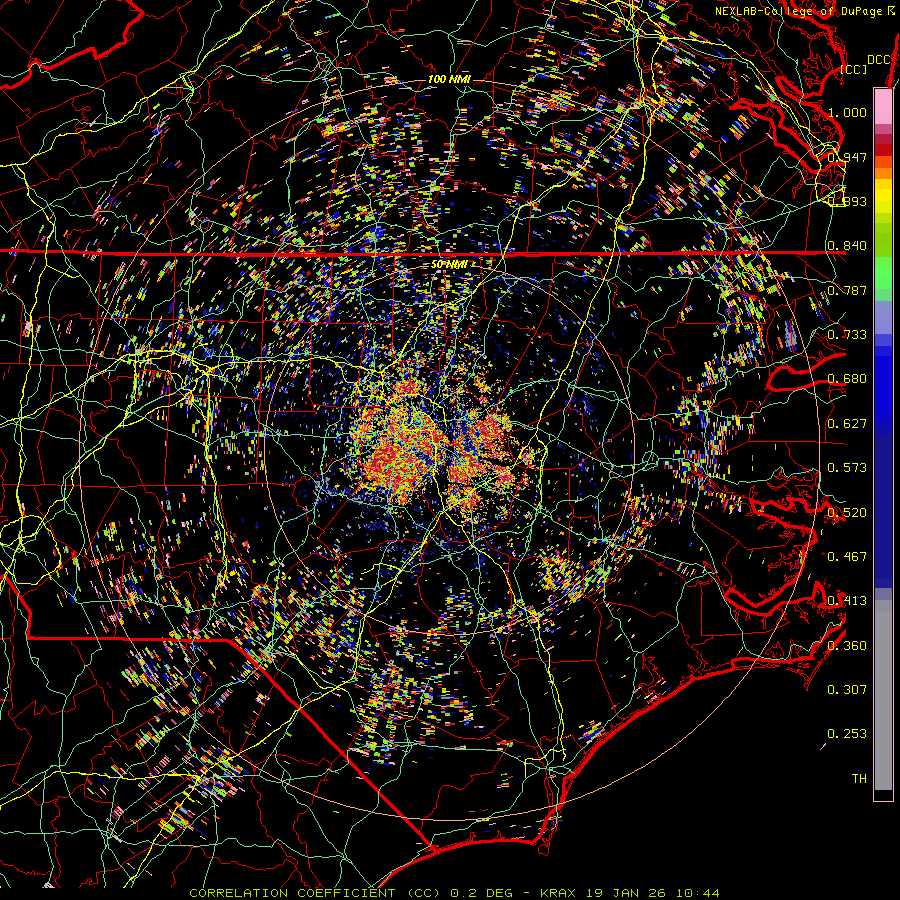Viewport: 900px width, 900px height.
Task: Select the 0.840 scale value
Action: point(847,245)
